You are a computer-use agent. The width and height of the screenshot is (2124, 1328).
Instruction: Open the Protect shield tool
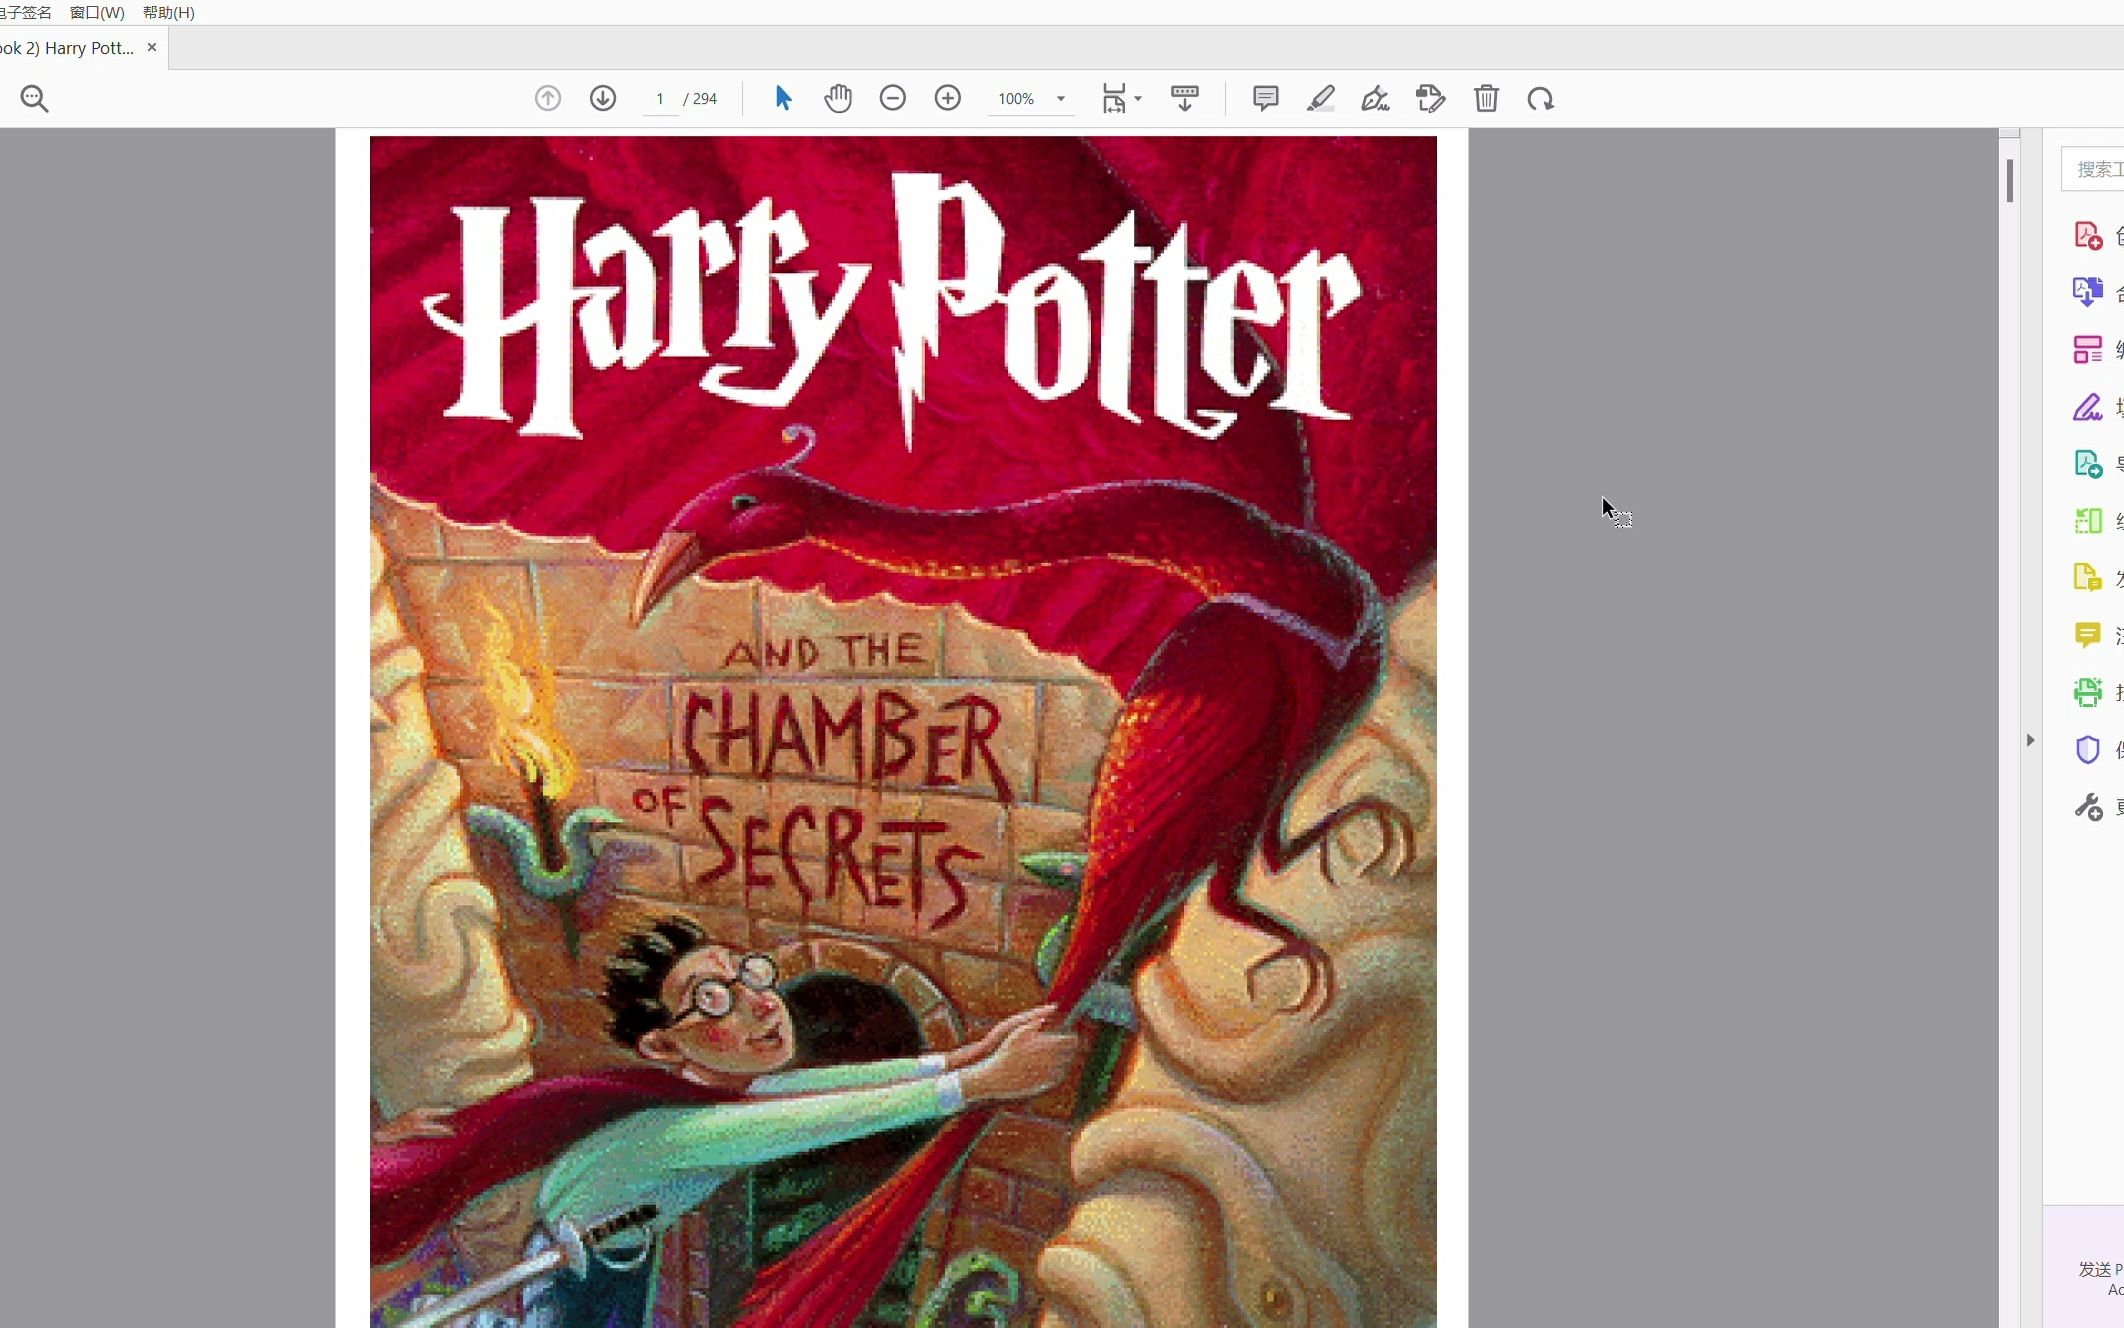(x=2088, y=750)
